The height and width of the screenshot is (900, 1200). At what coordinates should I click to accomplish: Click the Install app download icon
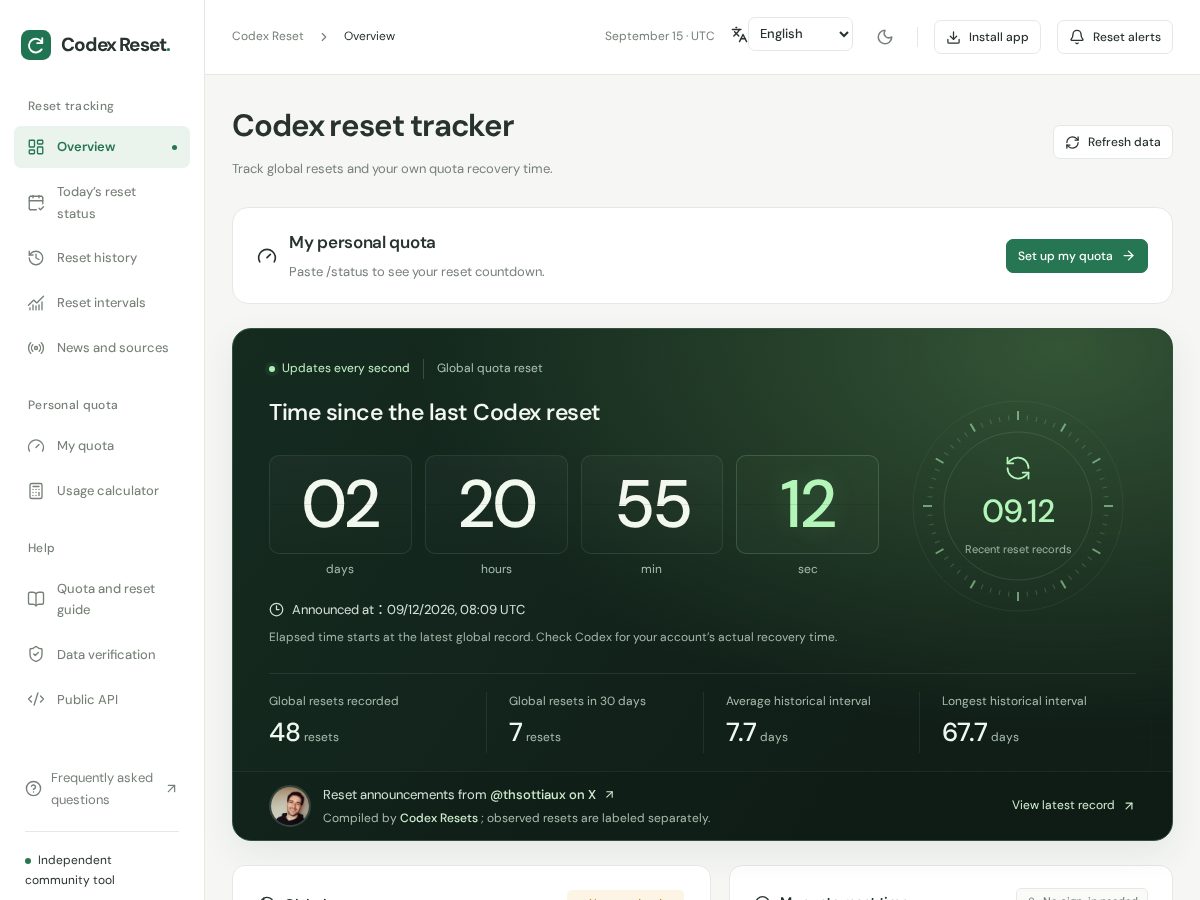coord(953,37)
